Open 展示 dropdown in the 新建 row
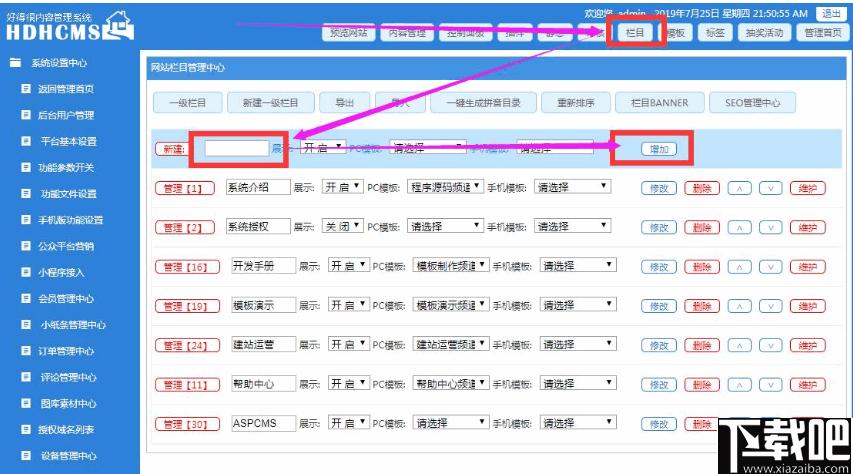Screen dimensions: 853x474 click(x=323, y=147)
